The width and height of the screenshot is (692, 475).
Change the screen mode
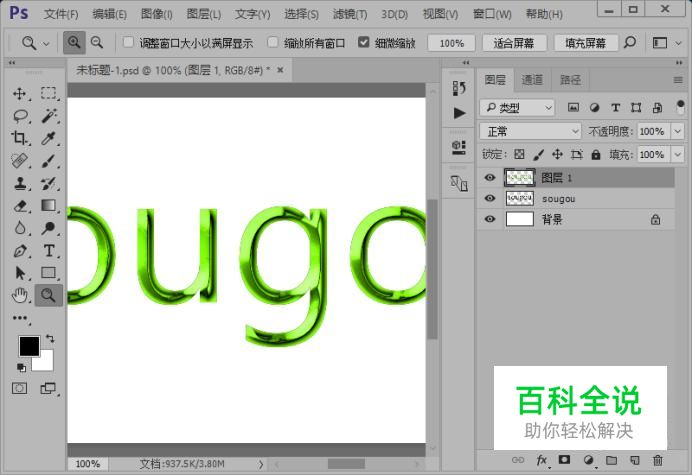(48, 388)
